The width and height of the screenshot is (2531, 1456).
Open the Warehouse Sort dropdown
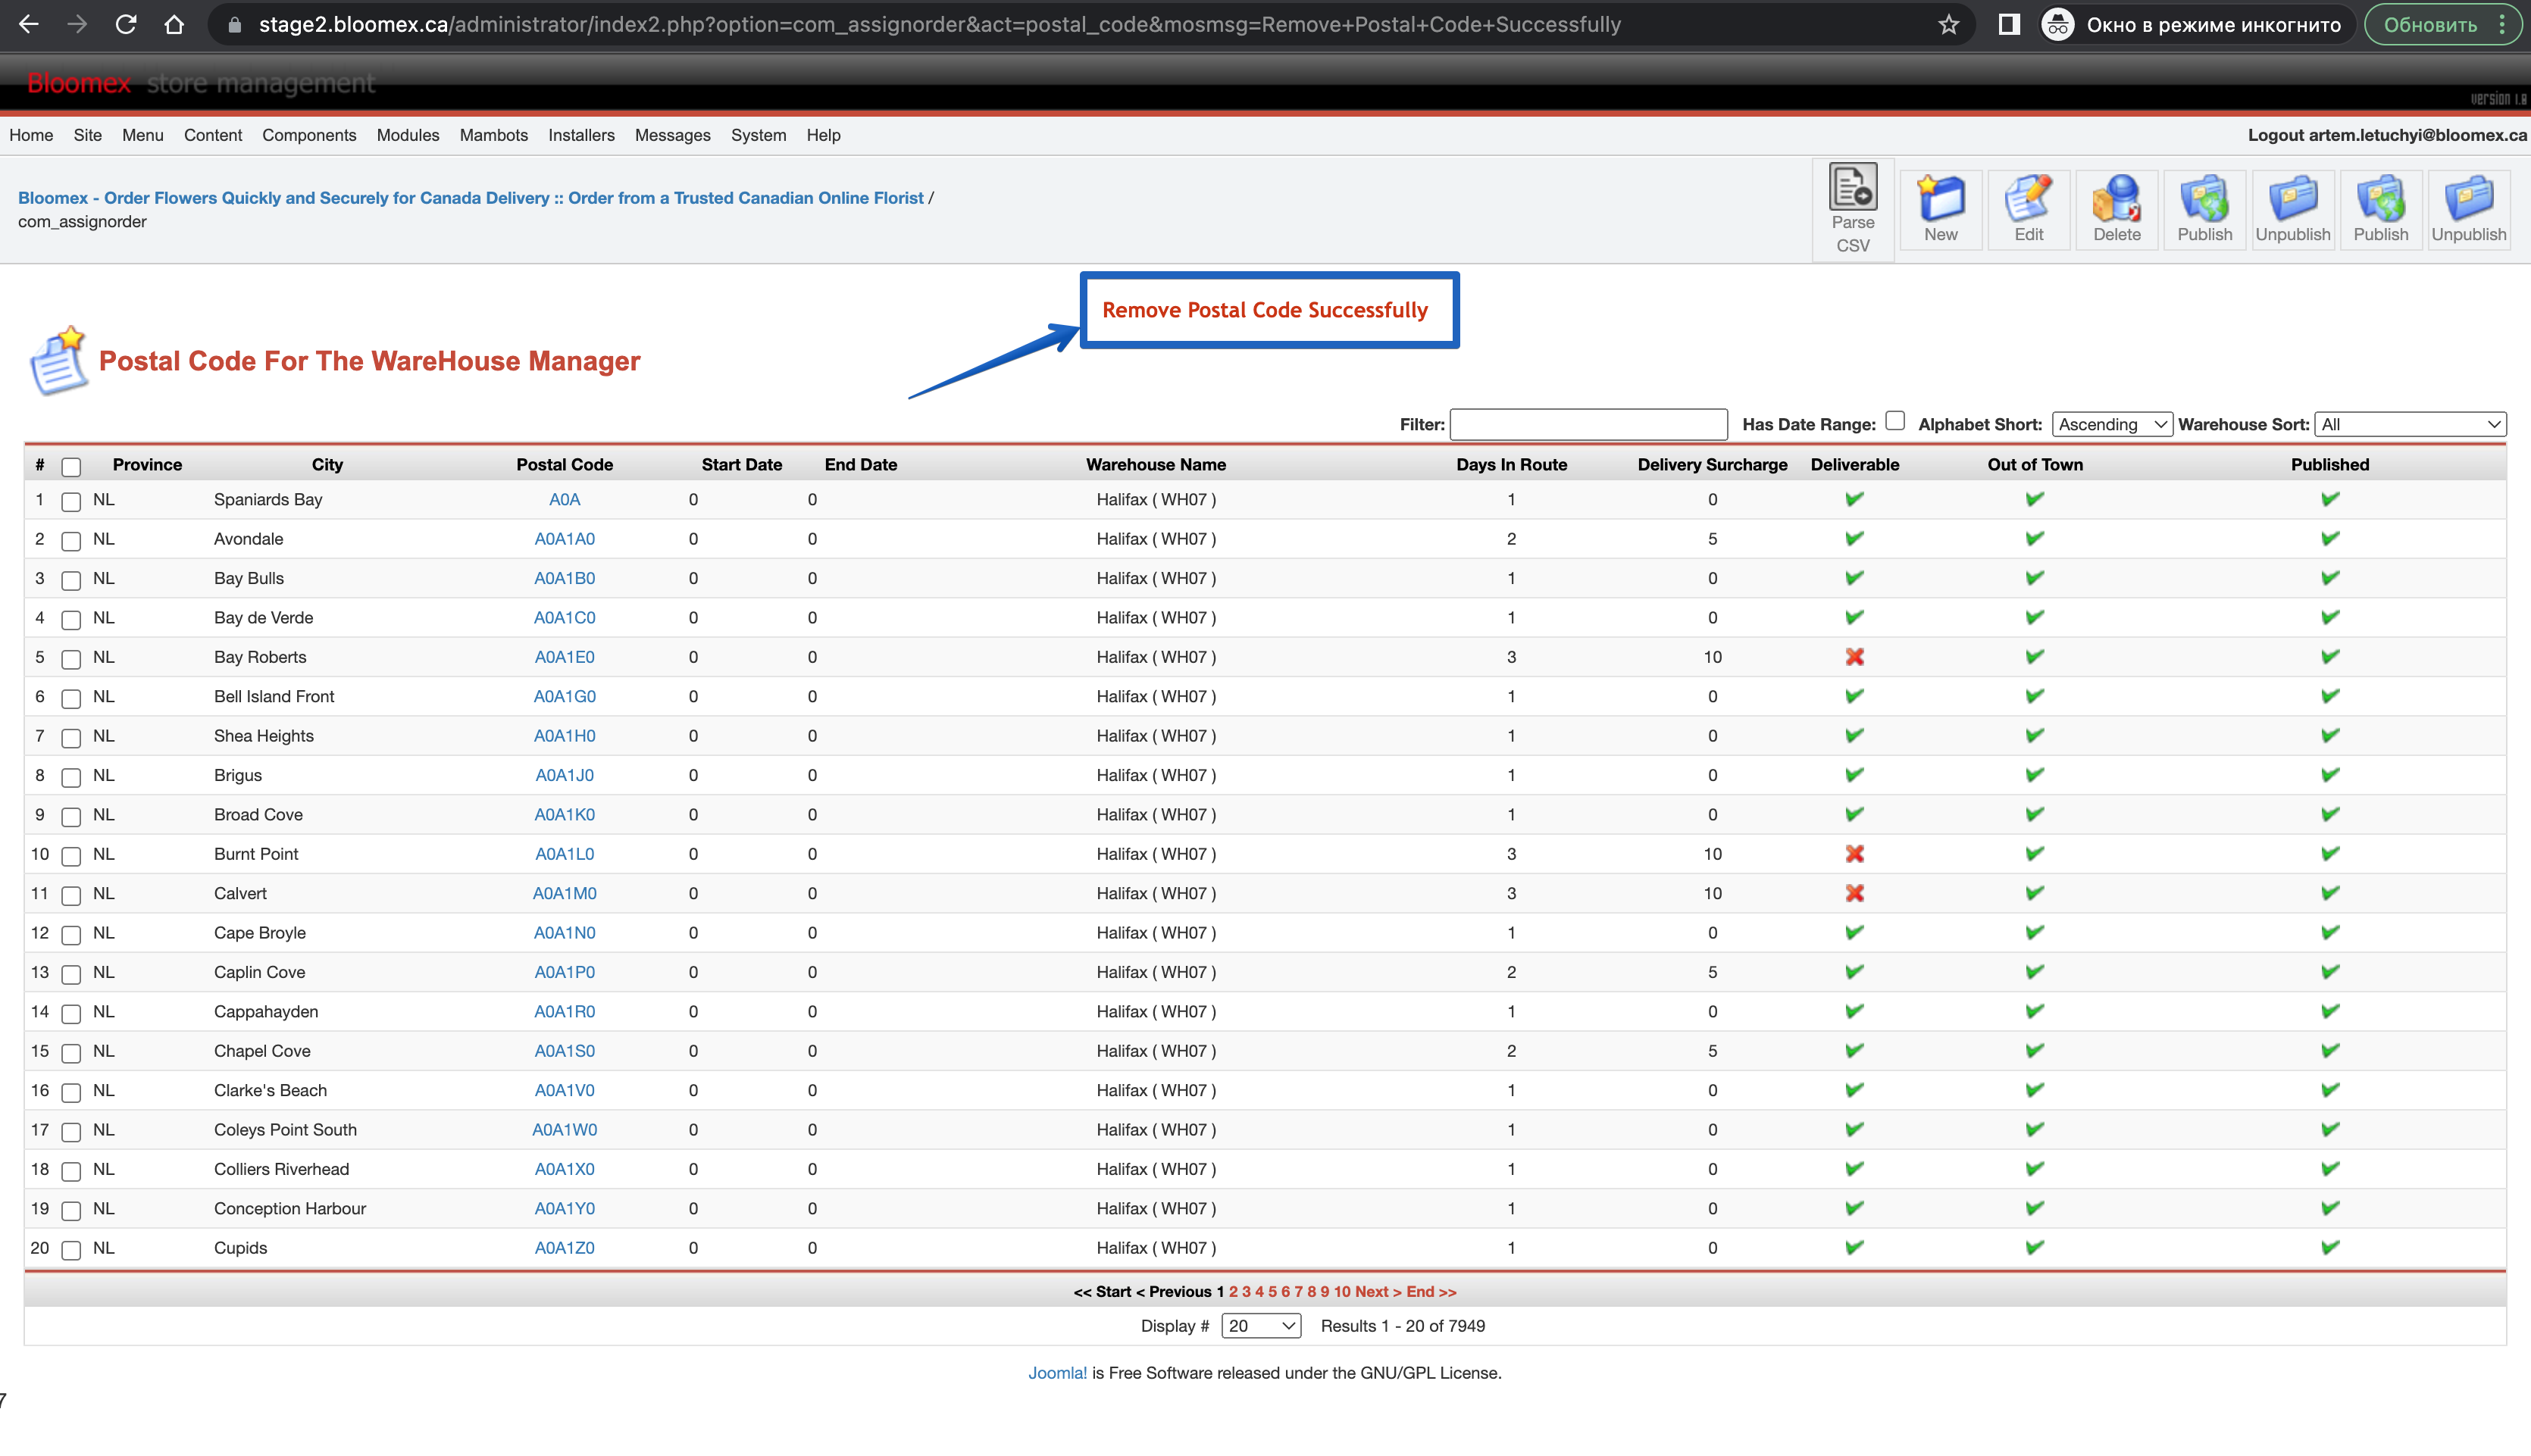[2409, 424]
